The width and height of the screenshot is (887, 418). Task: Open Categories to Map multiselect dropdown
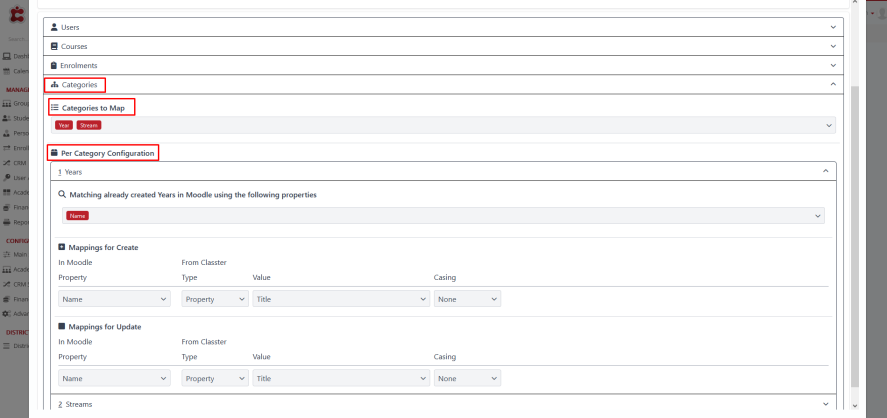click(828, 125)
